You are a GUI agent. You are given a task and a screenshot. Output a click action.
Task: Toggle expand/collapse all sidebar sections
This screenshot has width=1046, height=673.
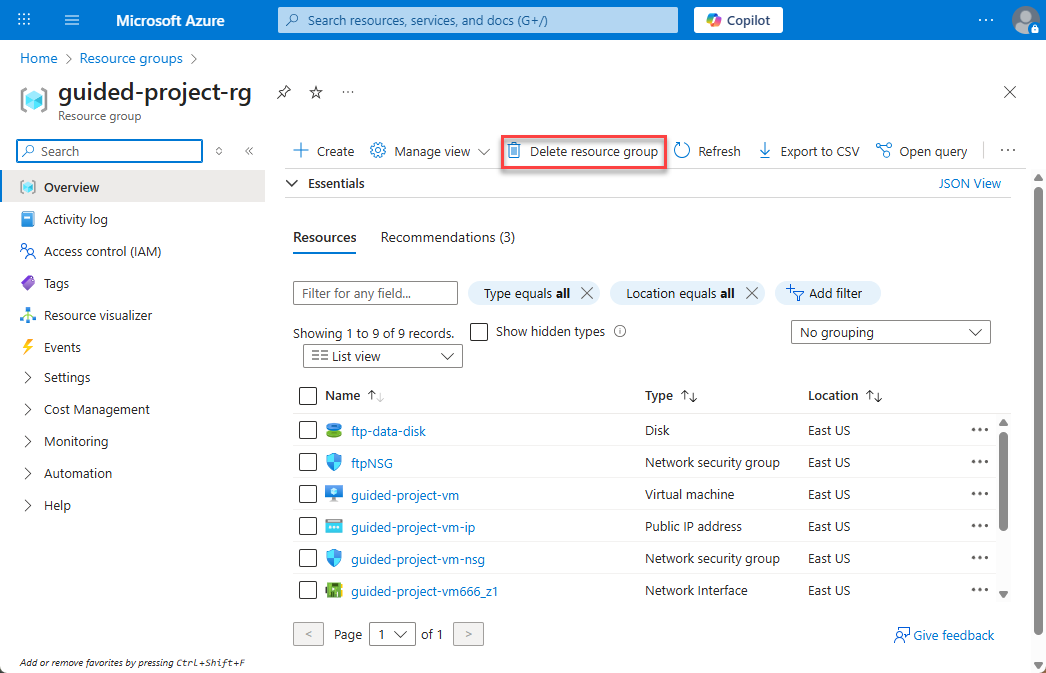tap(219, 151)
